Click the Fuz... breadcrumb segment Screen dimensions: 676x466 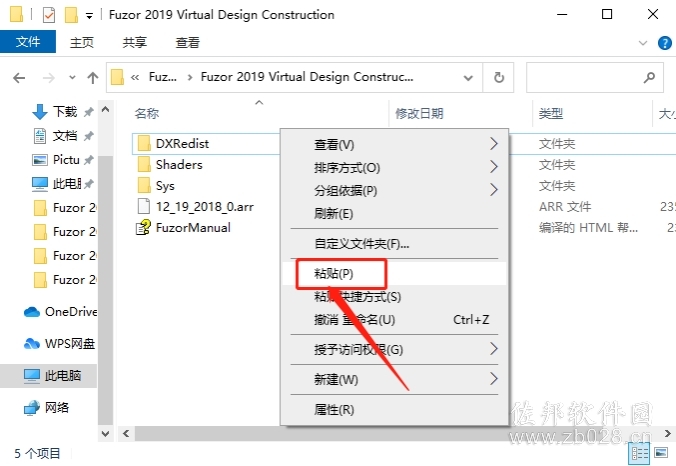point(163,77)
